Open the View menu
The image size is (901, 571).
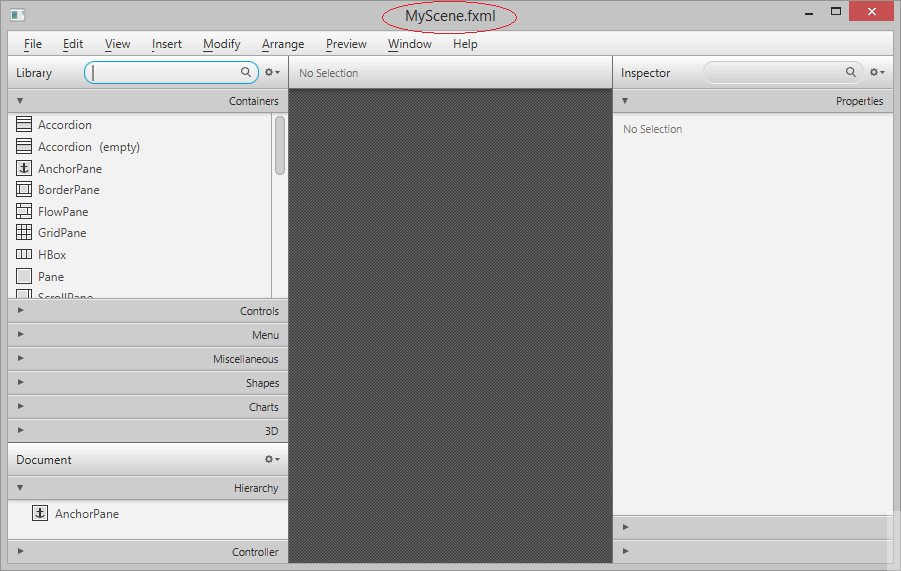(x=117, y=44)
